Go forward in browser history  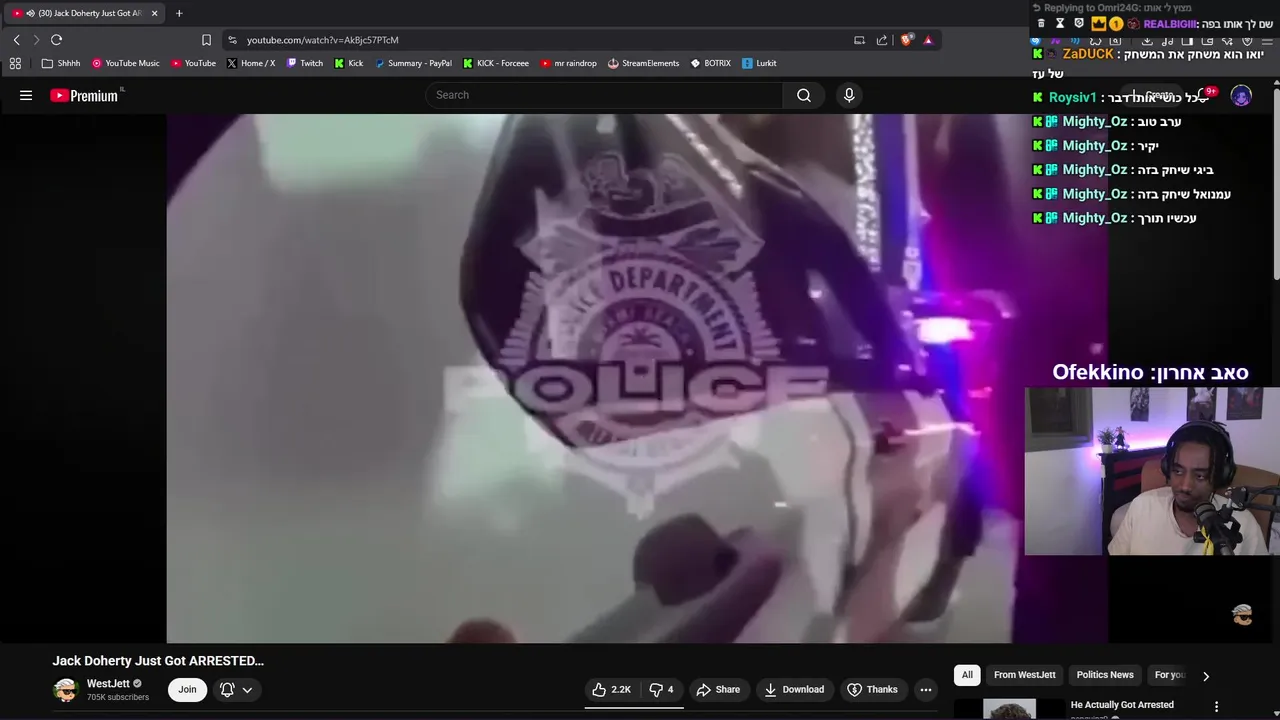[36, 40]
